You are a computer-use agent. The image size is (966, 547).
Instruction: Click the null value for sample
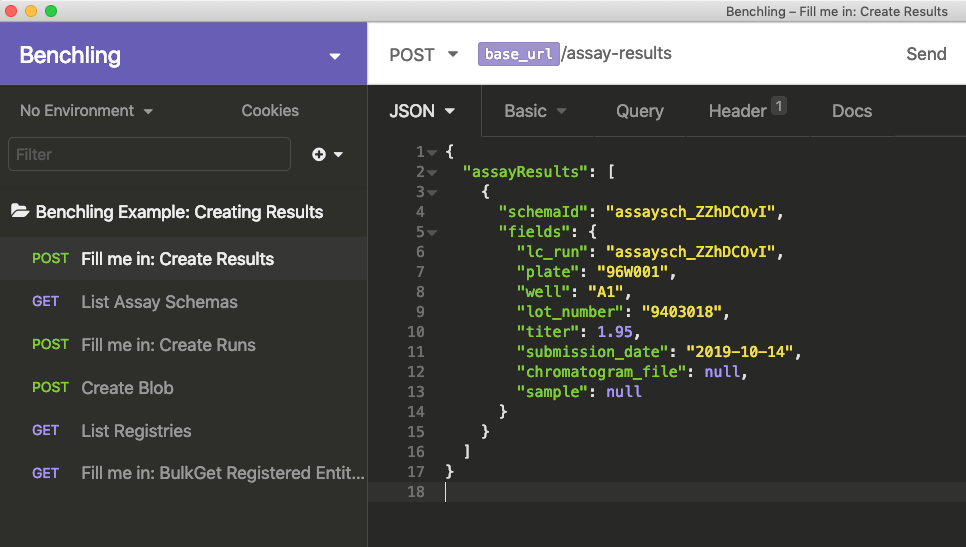coord(623,392)
